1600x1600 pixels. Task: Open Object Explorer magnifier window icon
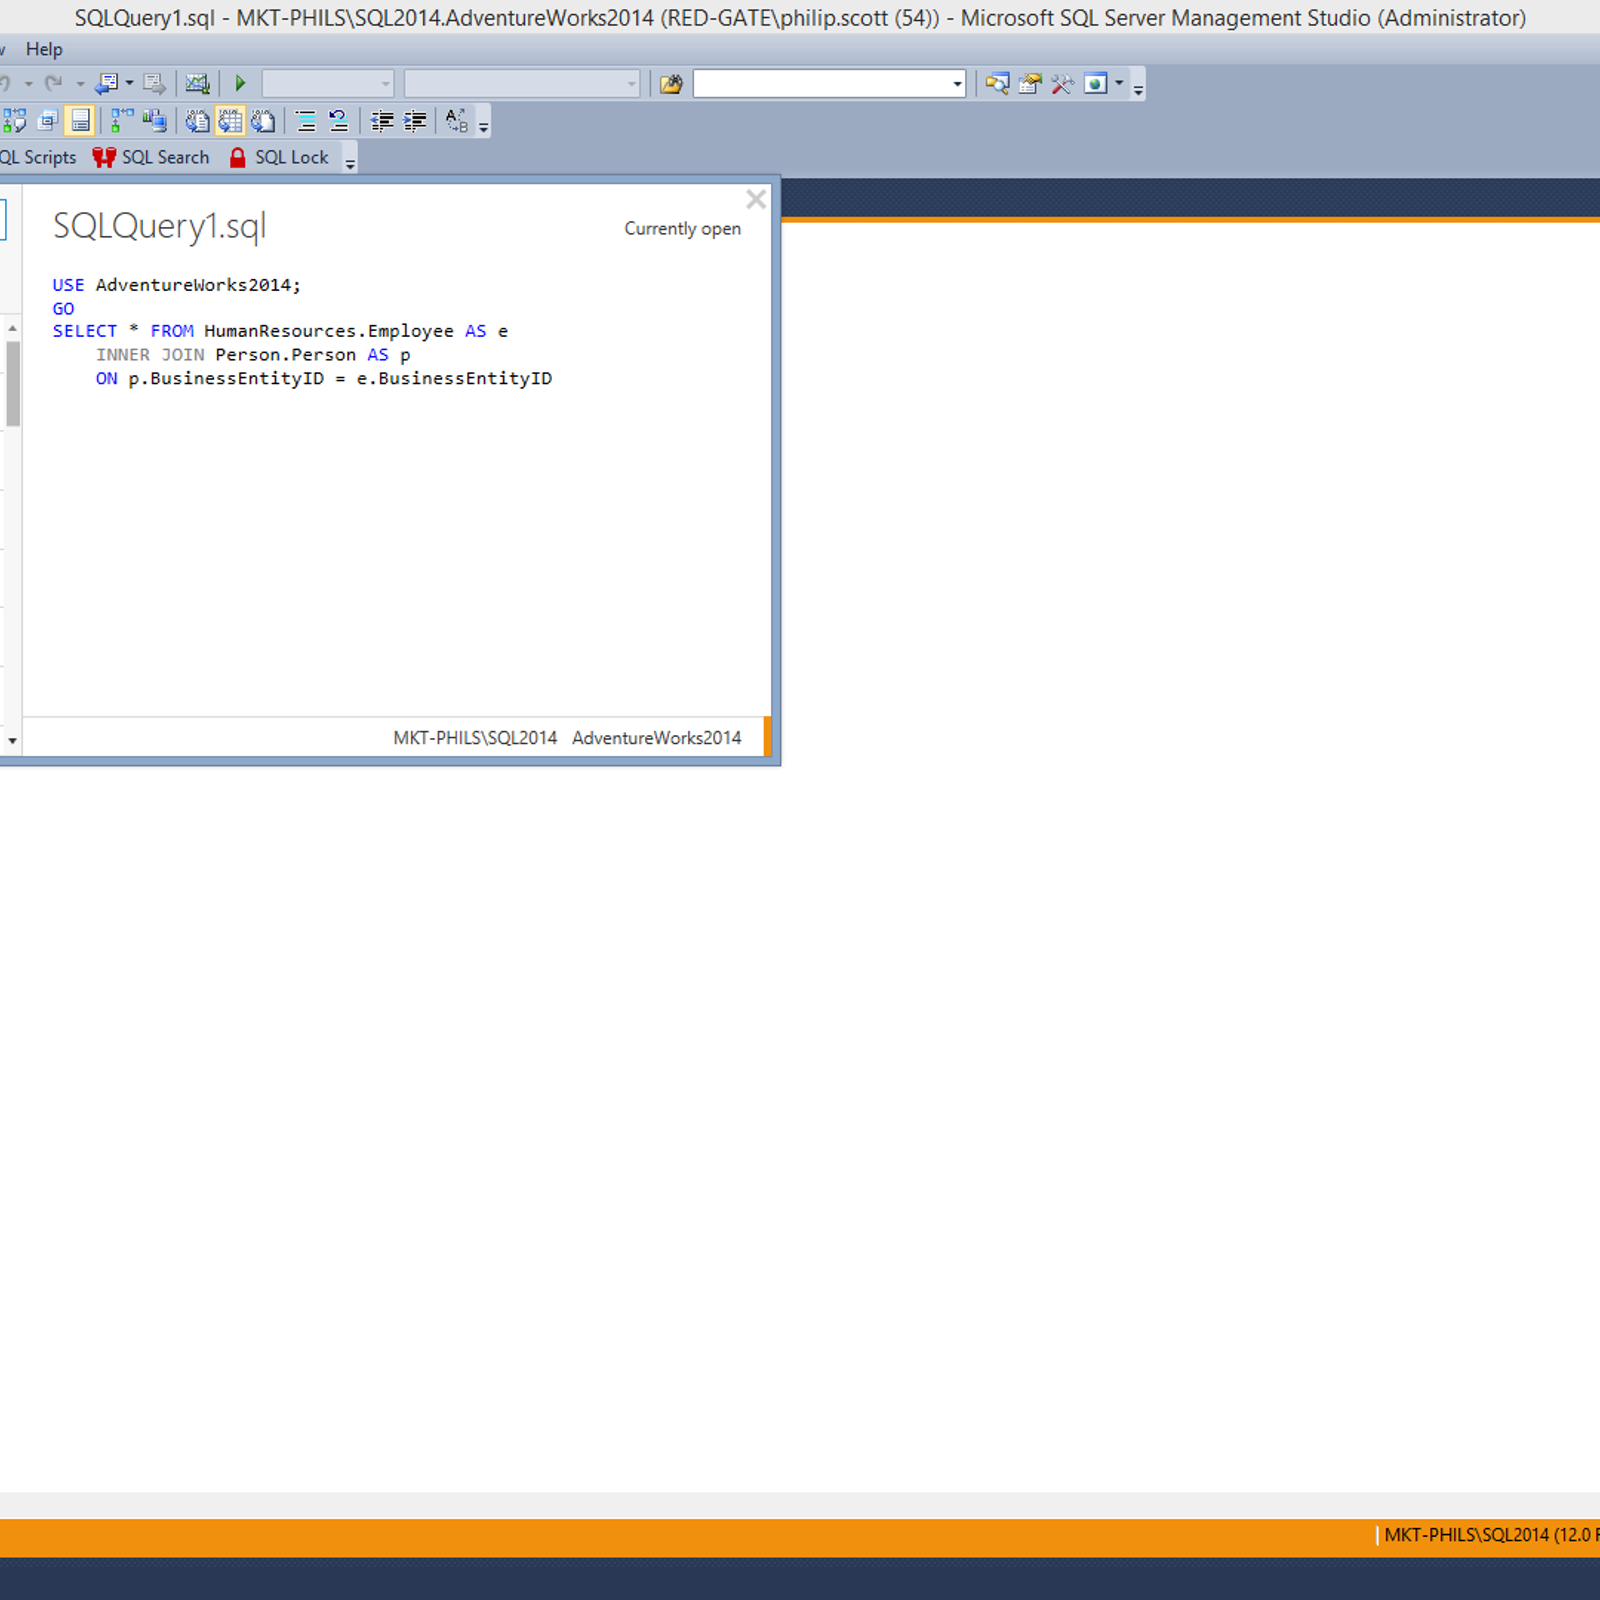pos(997,84)
